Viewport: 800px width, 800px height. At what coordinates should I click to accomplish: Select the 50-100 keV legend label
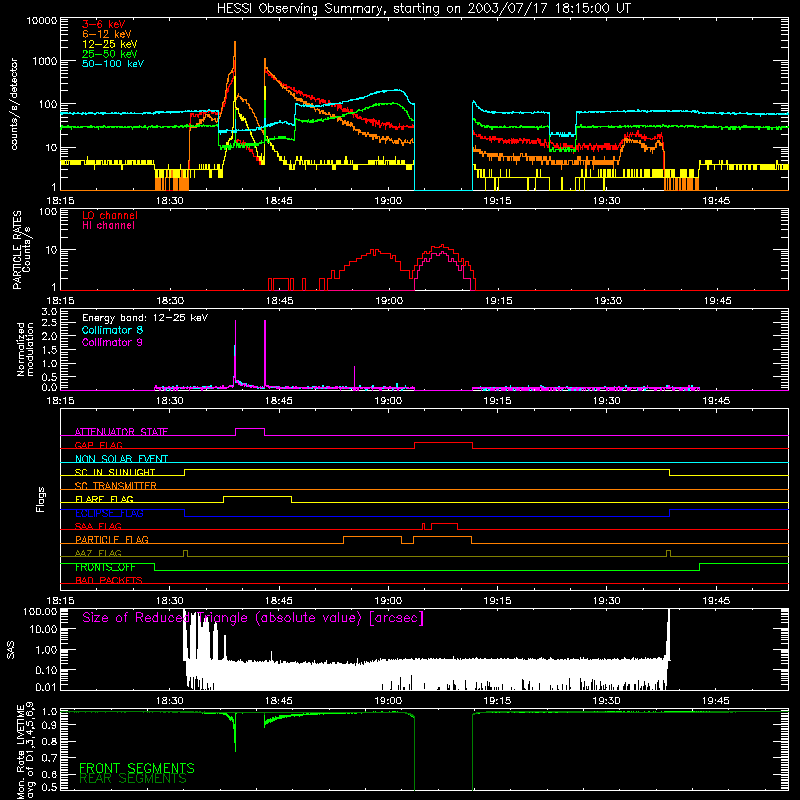click(x=113, y=64)
